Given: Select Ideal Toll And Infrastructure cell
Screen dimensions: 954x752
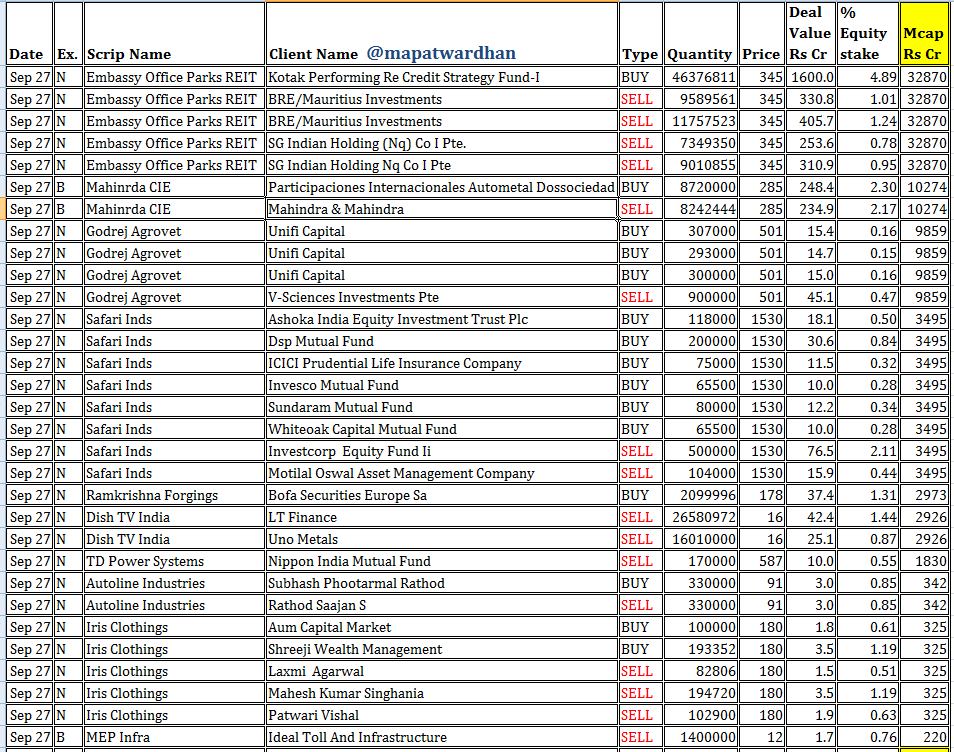Looking at the screenshot, I should [442, 737].
